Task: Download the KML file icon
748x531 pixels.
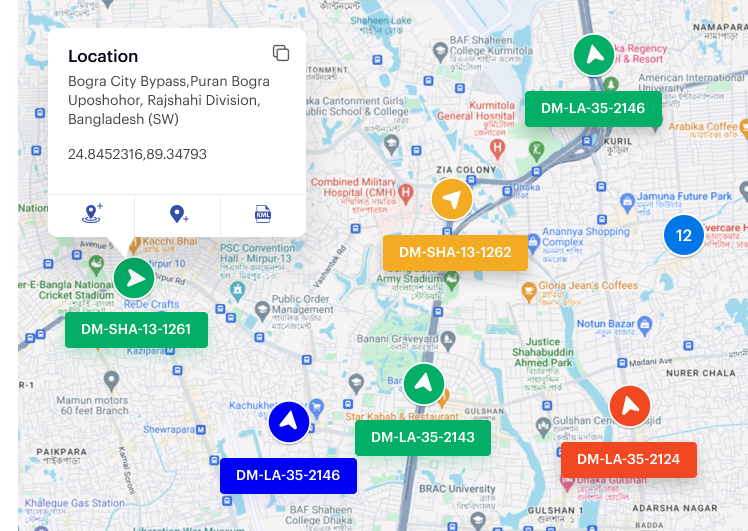Action: (x=263, y=214)
